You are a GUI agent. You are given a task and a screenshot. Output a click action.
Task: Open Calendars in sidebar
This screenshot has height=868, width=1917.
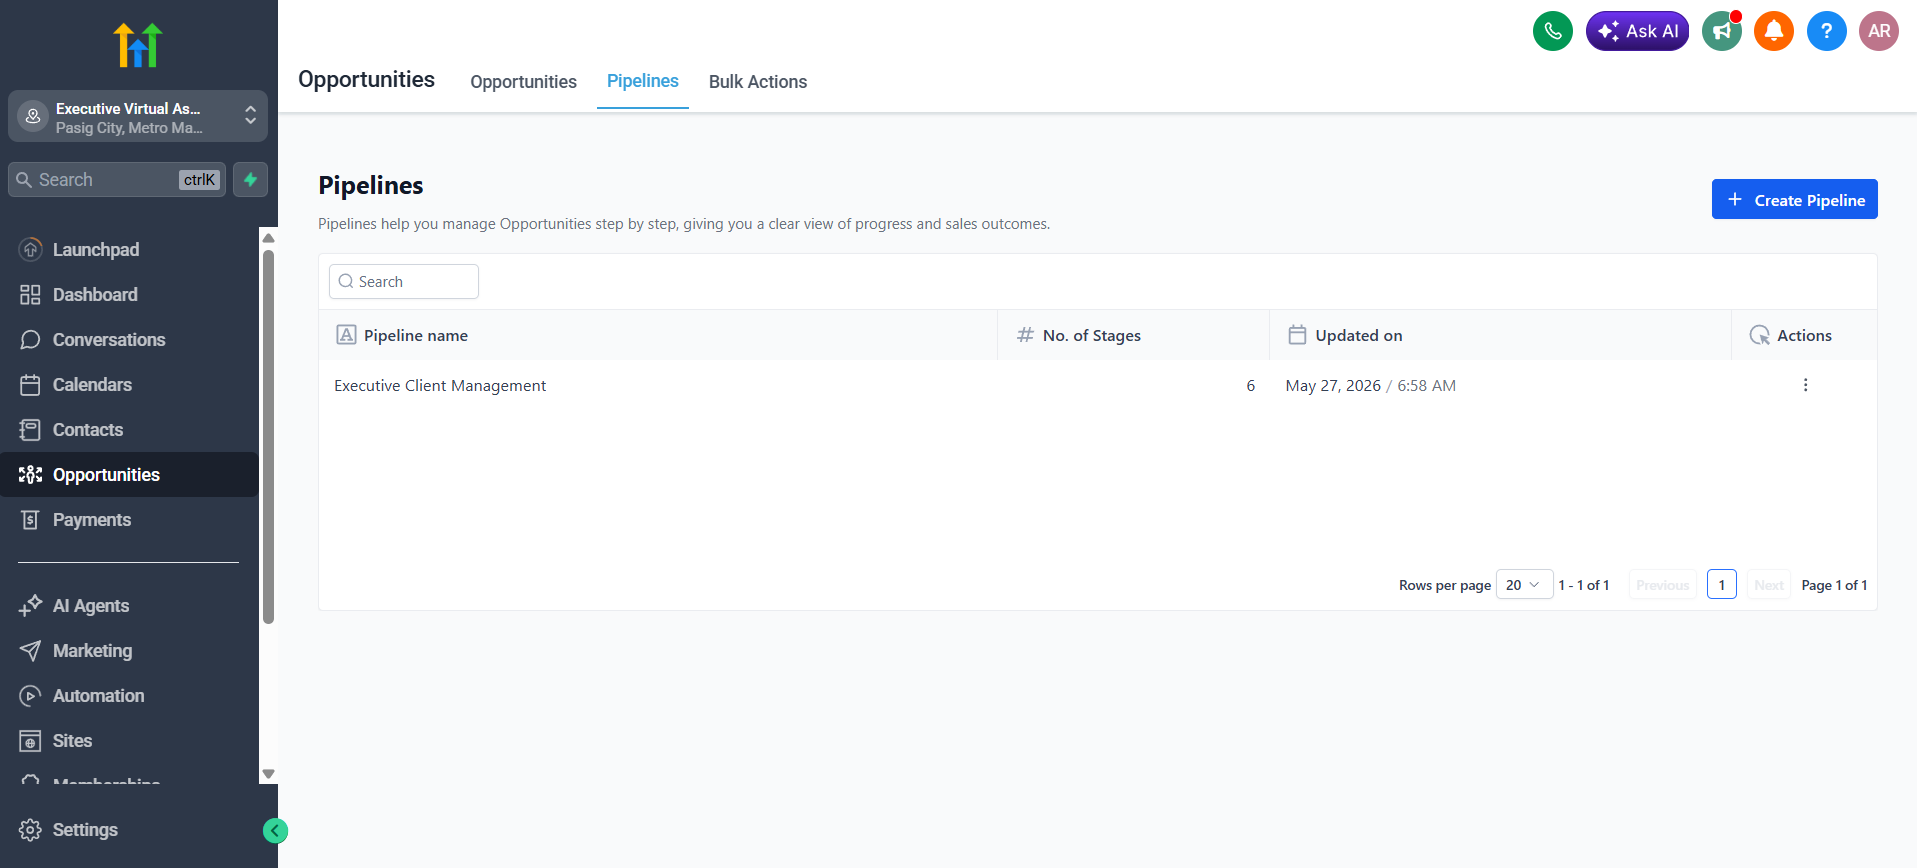[x=129, y=384]
